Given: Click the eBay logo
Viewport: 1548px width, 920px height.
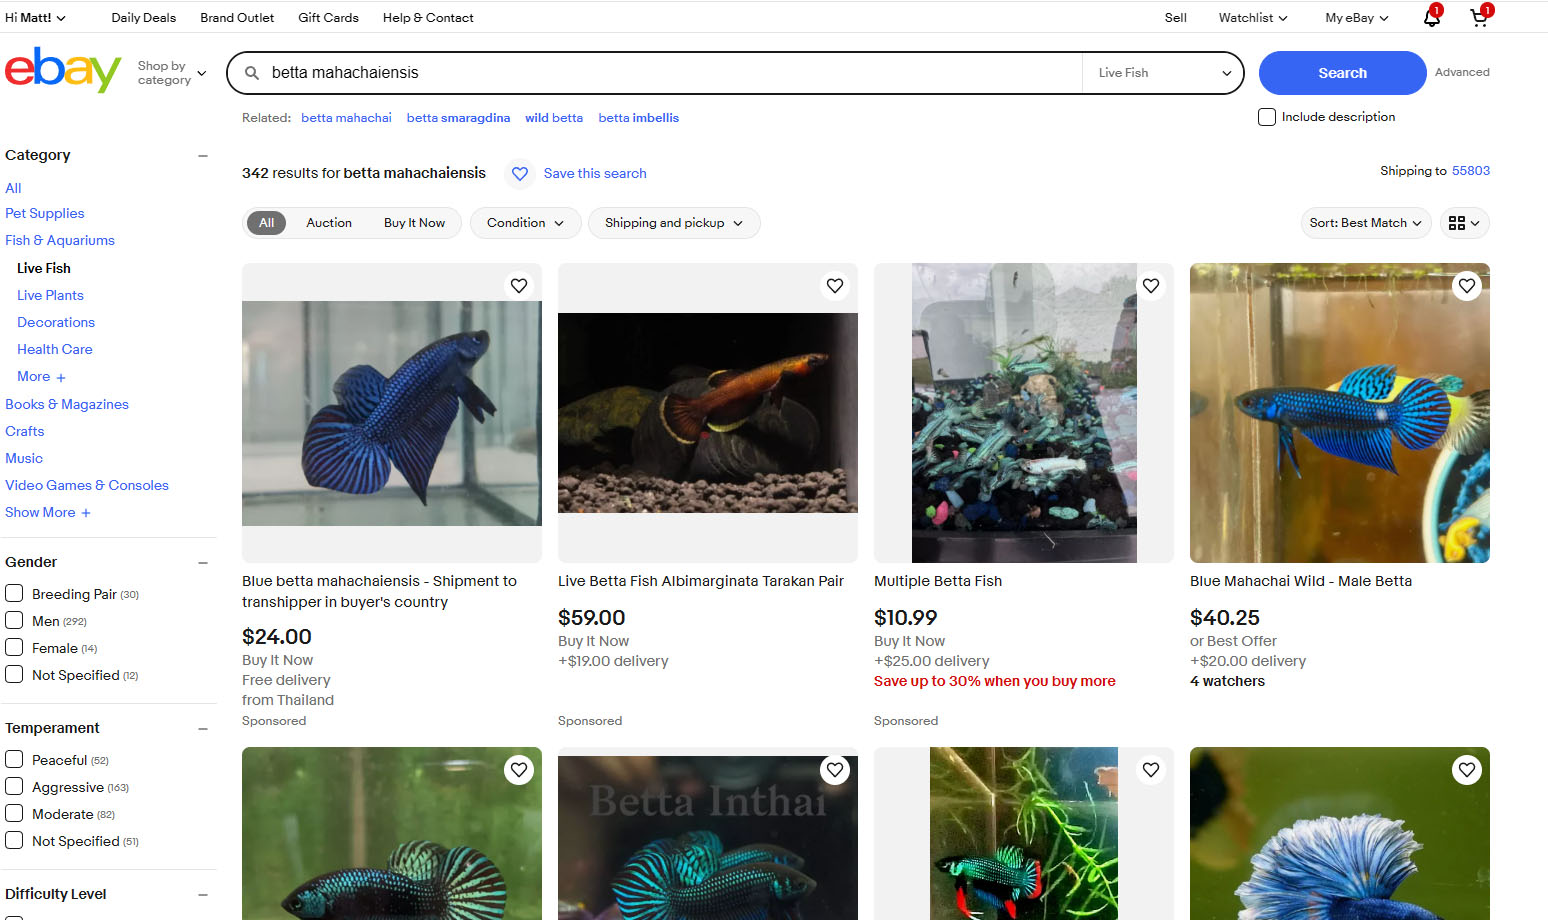Looking at the screenshot, I should (63, 70).
